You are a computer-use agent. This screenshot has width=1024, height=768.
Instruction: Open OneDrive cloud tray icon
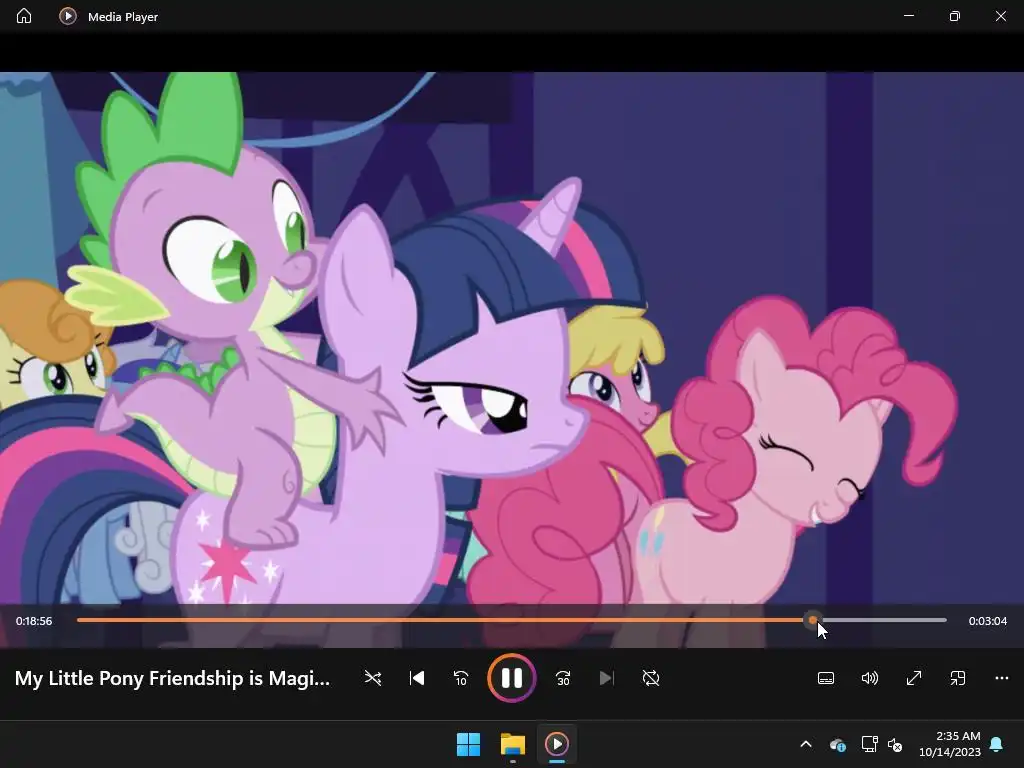pos(838,744)
